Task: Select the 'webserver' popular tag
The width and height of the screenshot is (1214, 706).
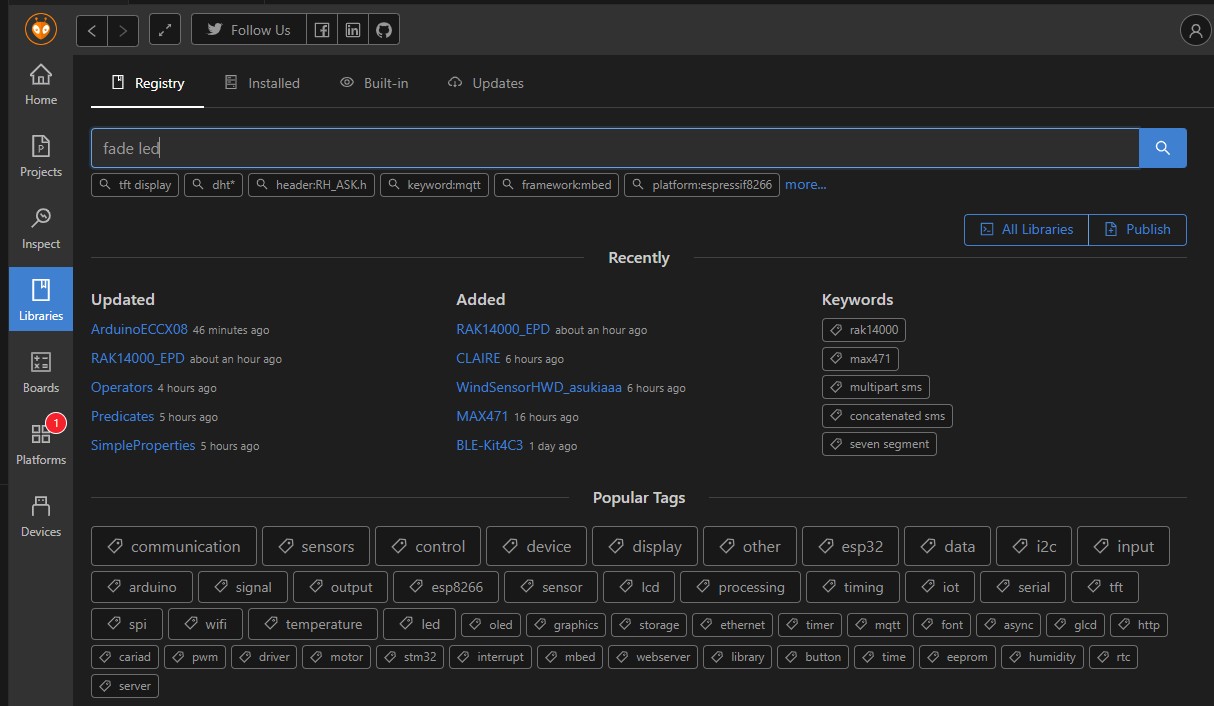Action: (653, 657)
